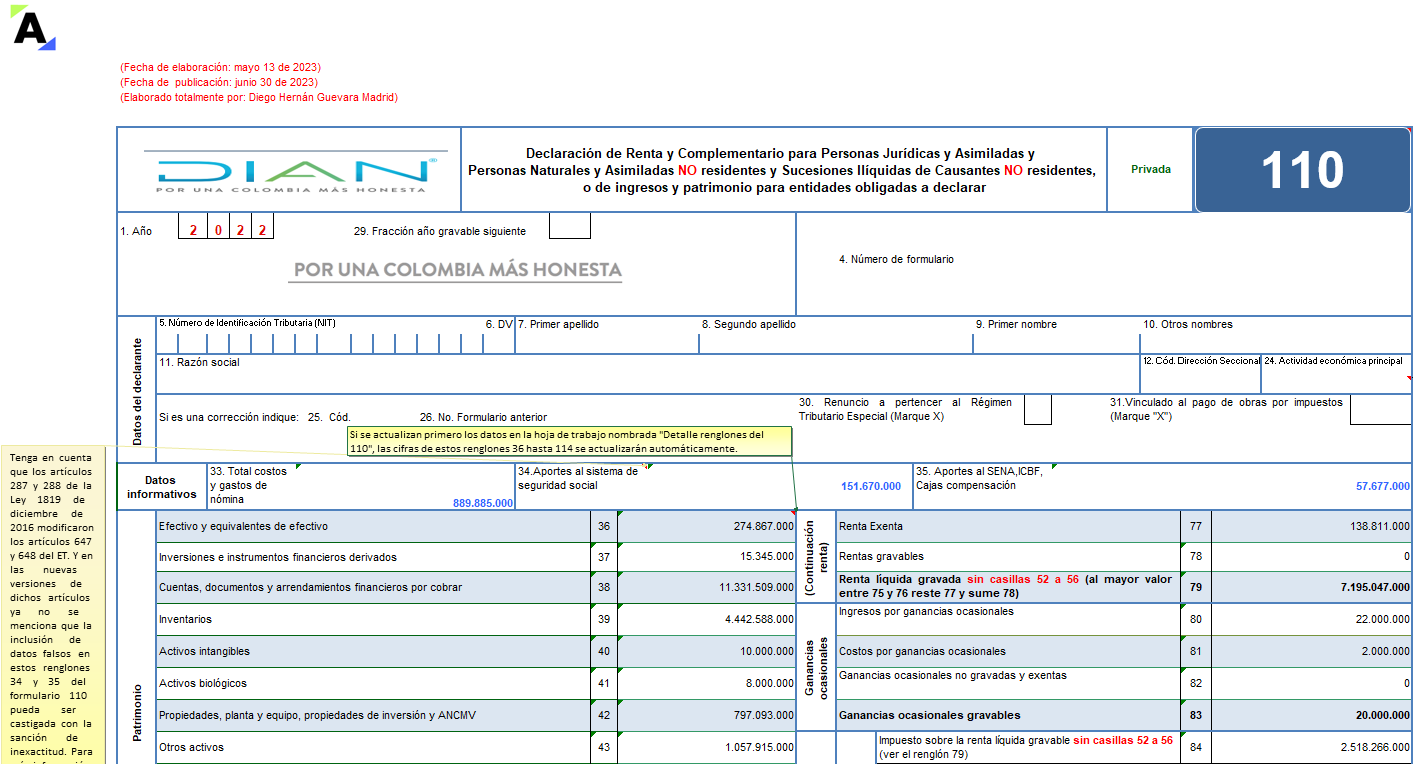1413x764 pixels.
Task: Select Activos biológicos value 8.000.000
Action: tap(705, 684)
